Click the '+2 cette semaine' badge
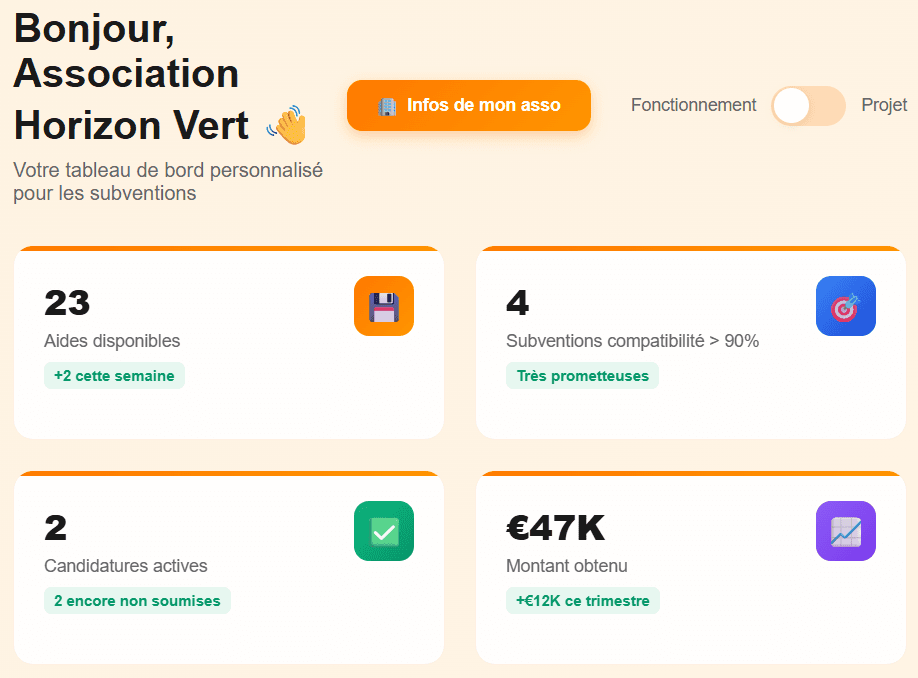The image size is (918, 678). tap(114, 376)
